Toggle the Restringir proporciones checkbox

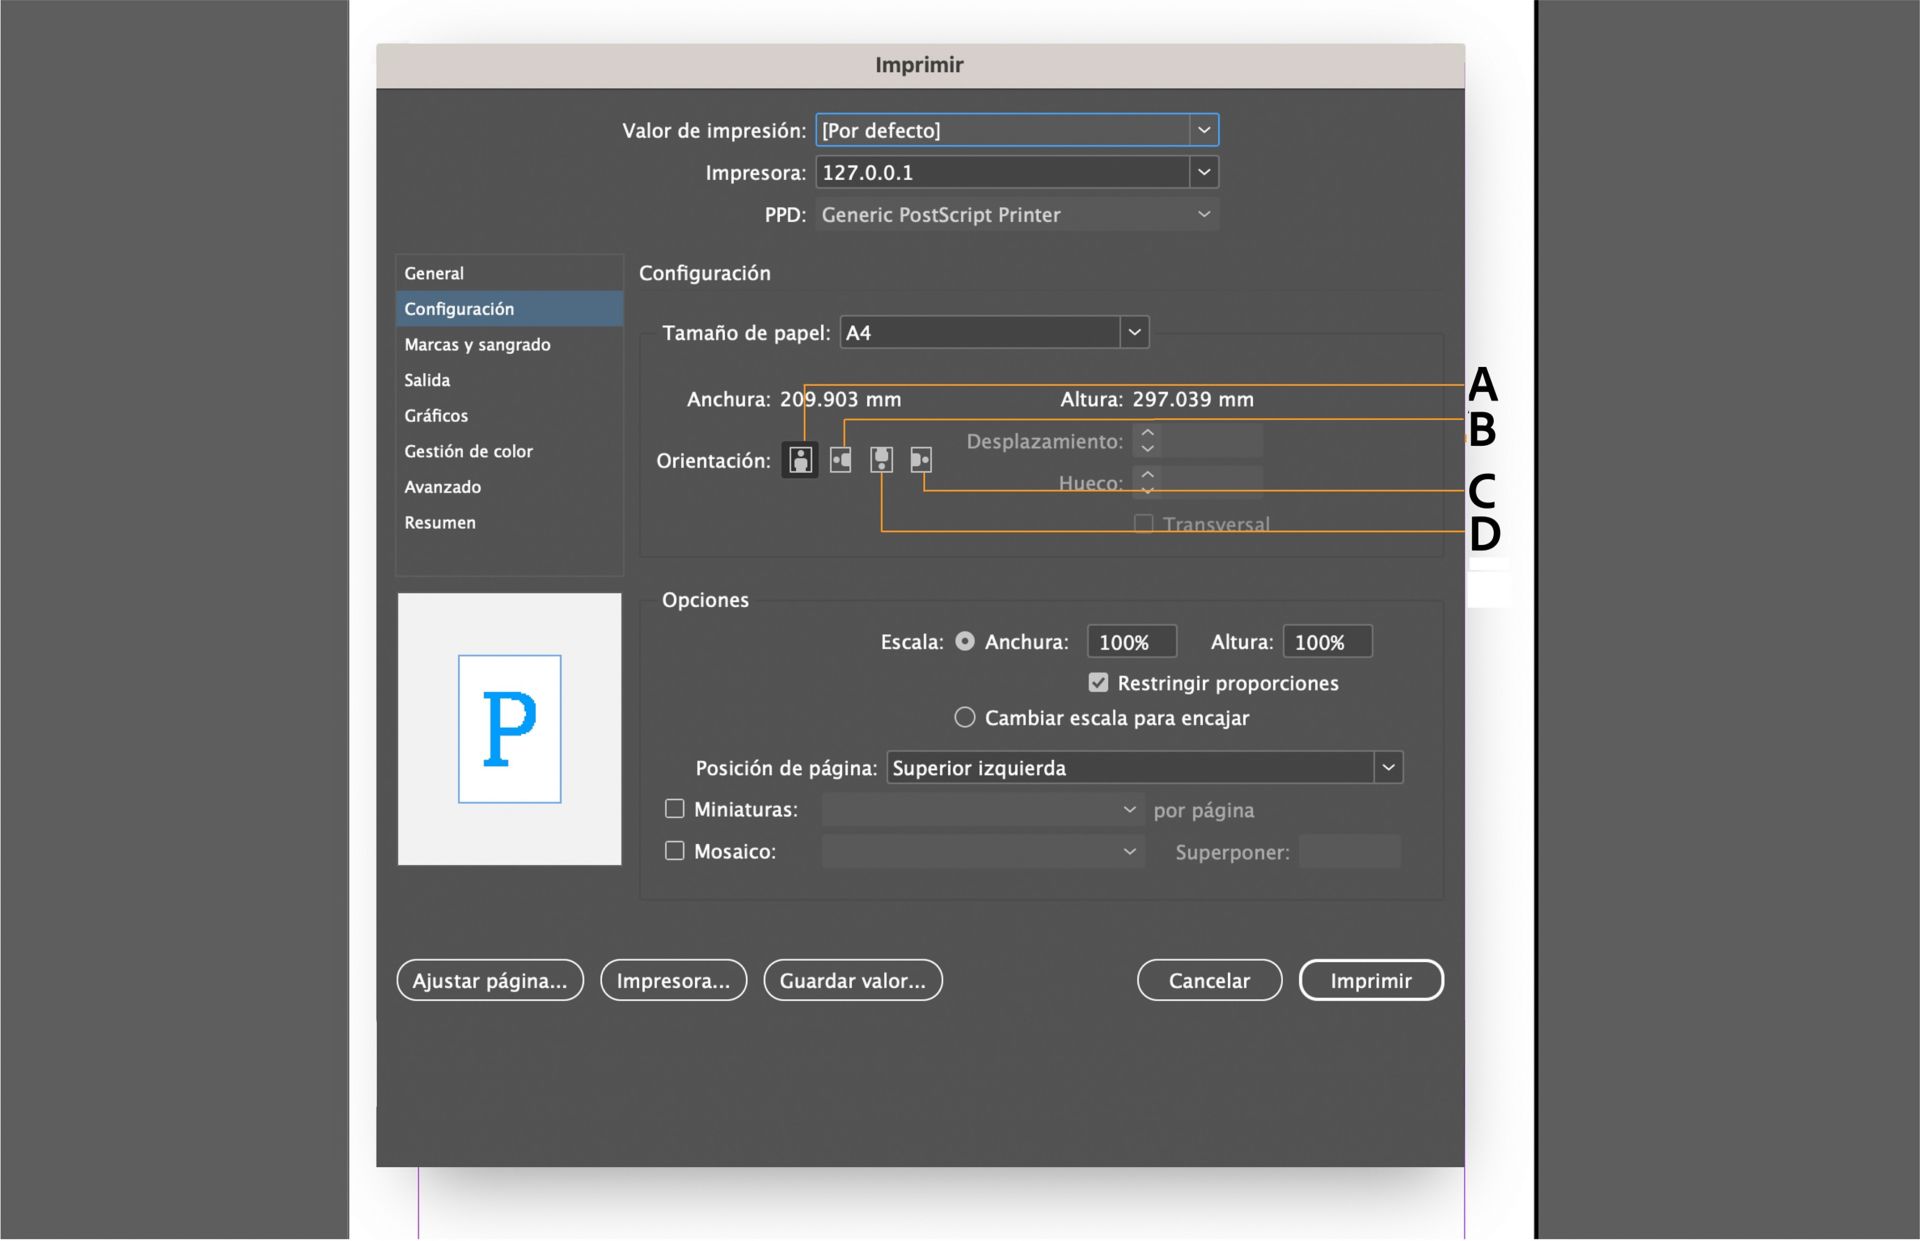[x=1098, y=682]
